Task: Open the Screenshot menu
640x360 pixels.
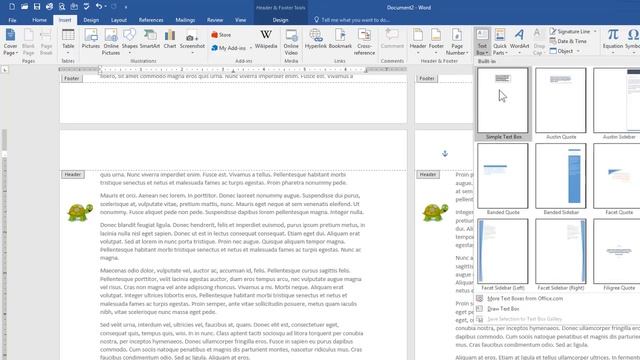Action: 192,42
